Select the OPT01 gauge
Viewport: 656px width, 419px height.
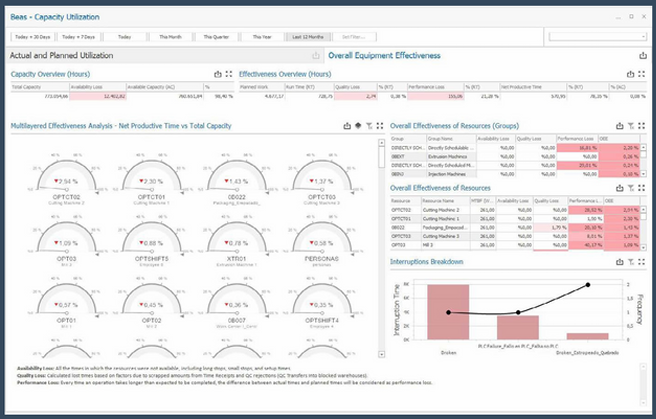pos(67,303)
